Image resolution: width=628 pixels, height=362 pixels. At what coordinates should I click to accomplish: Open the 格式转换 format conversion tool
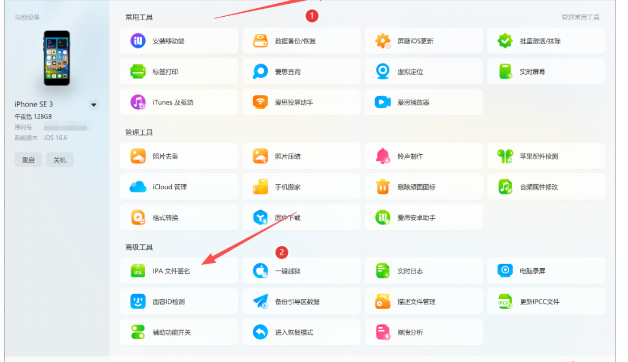tap(179, 217)
